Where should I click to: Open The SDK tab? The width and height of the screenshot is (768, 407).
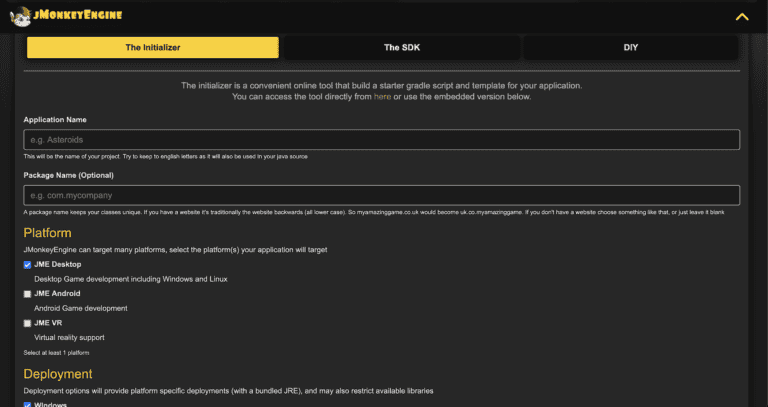(400, 47)
